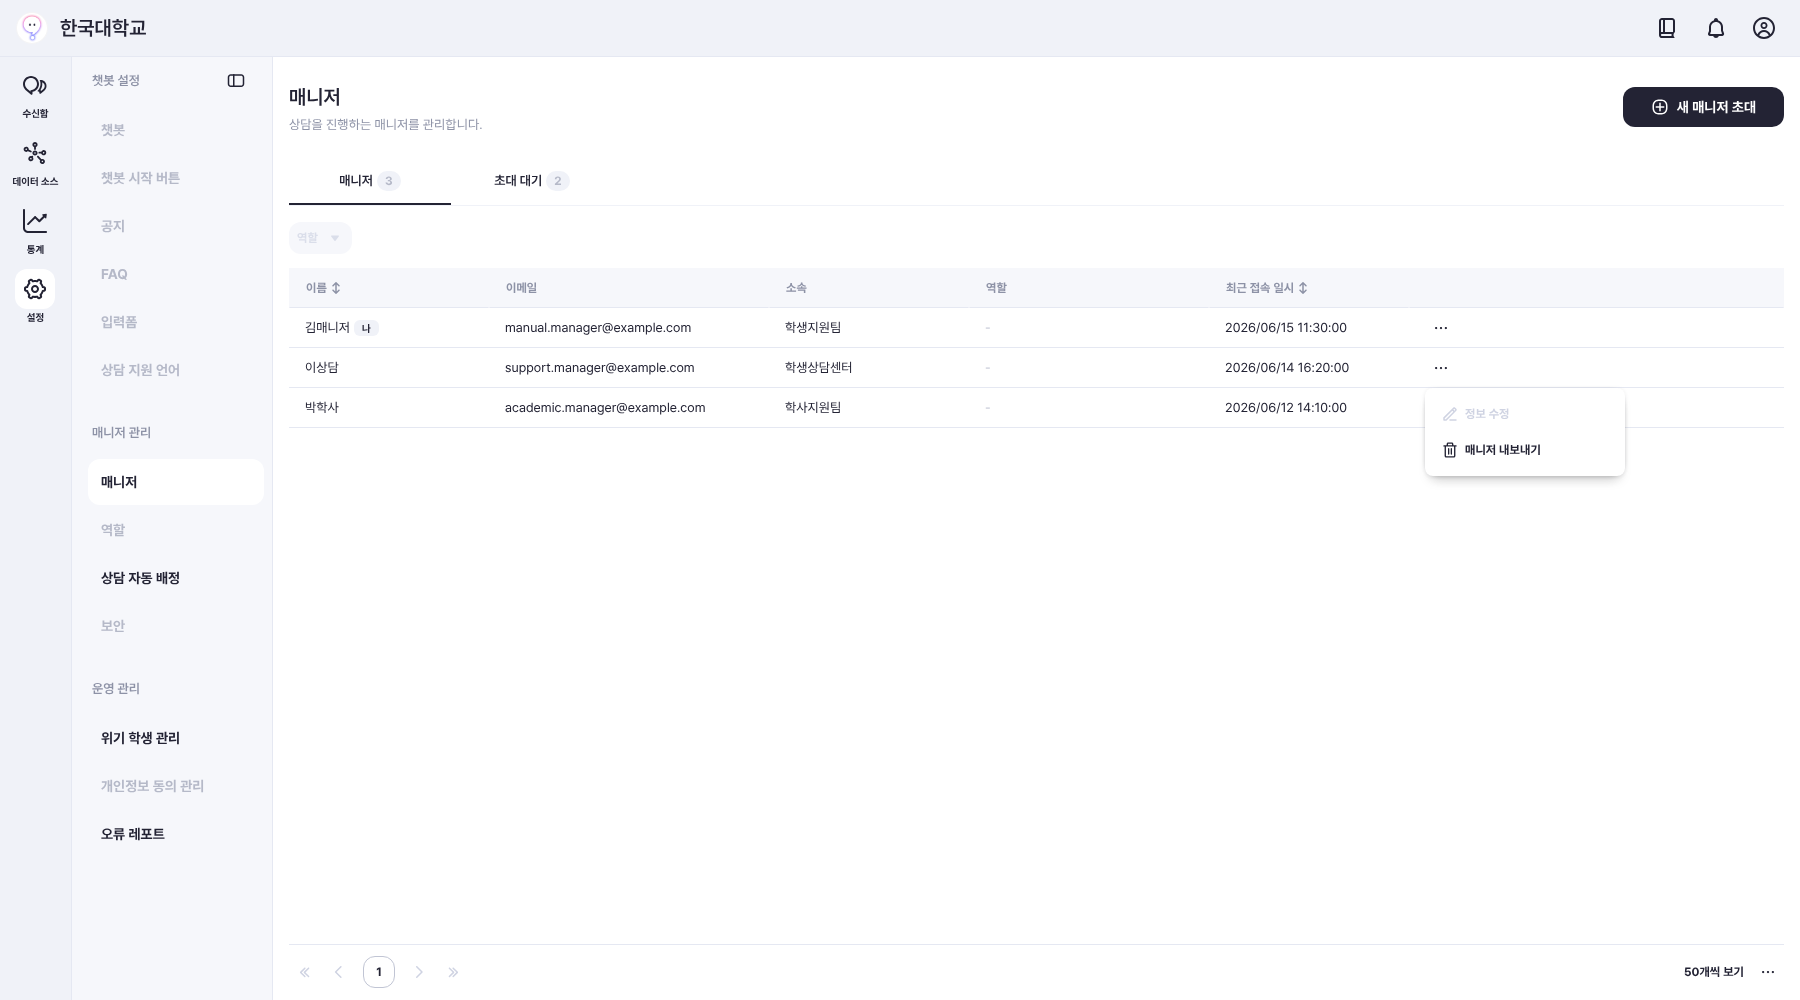Image resolution: width=1800 pixels, height=1000 pixels.
Task: Switch to the 초대 대기 tab
Action: [531, 181]
